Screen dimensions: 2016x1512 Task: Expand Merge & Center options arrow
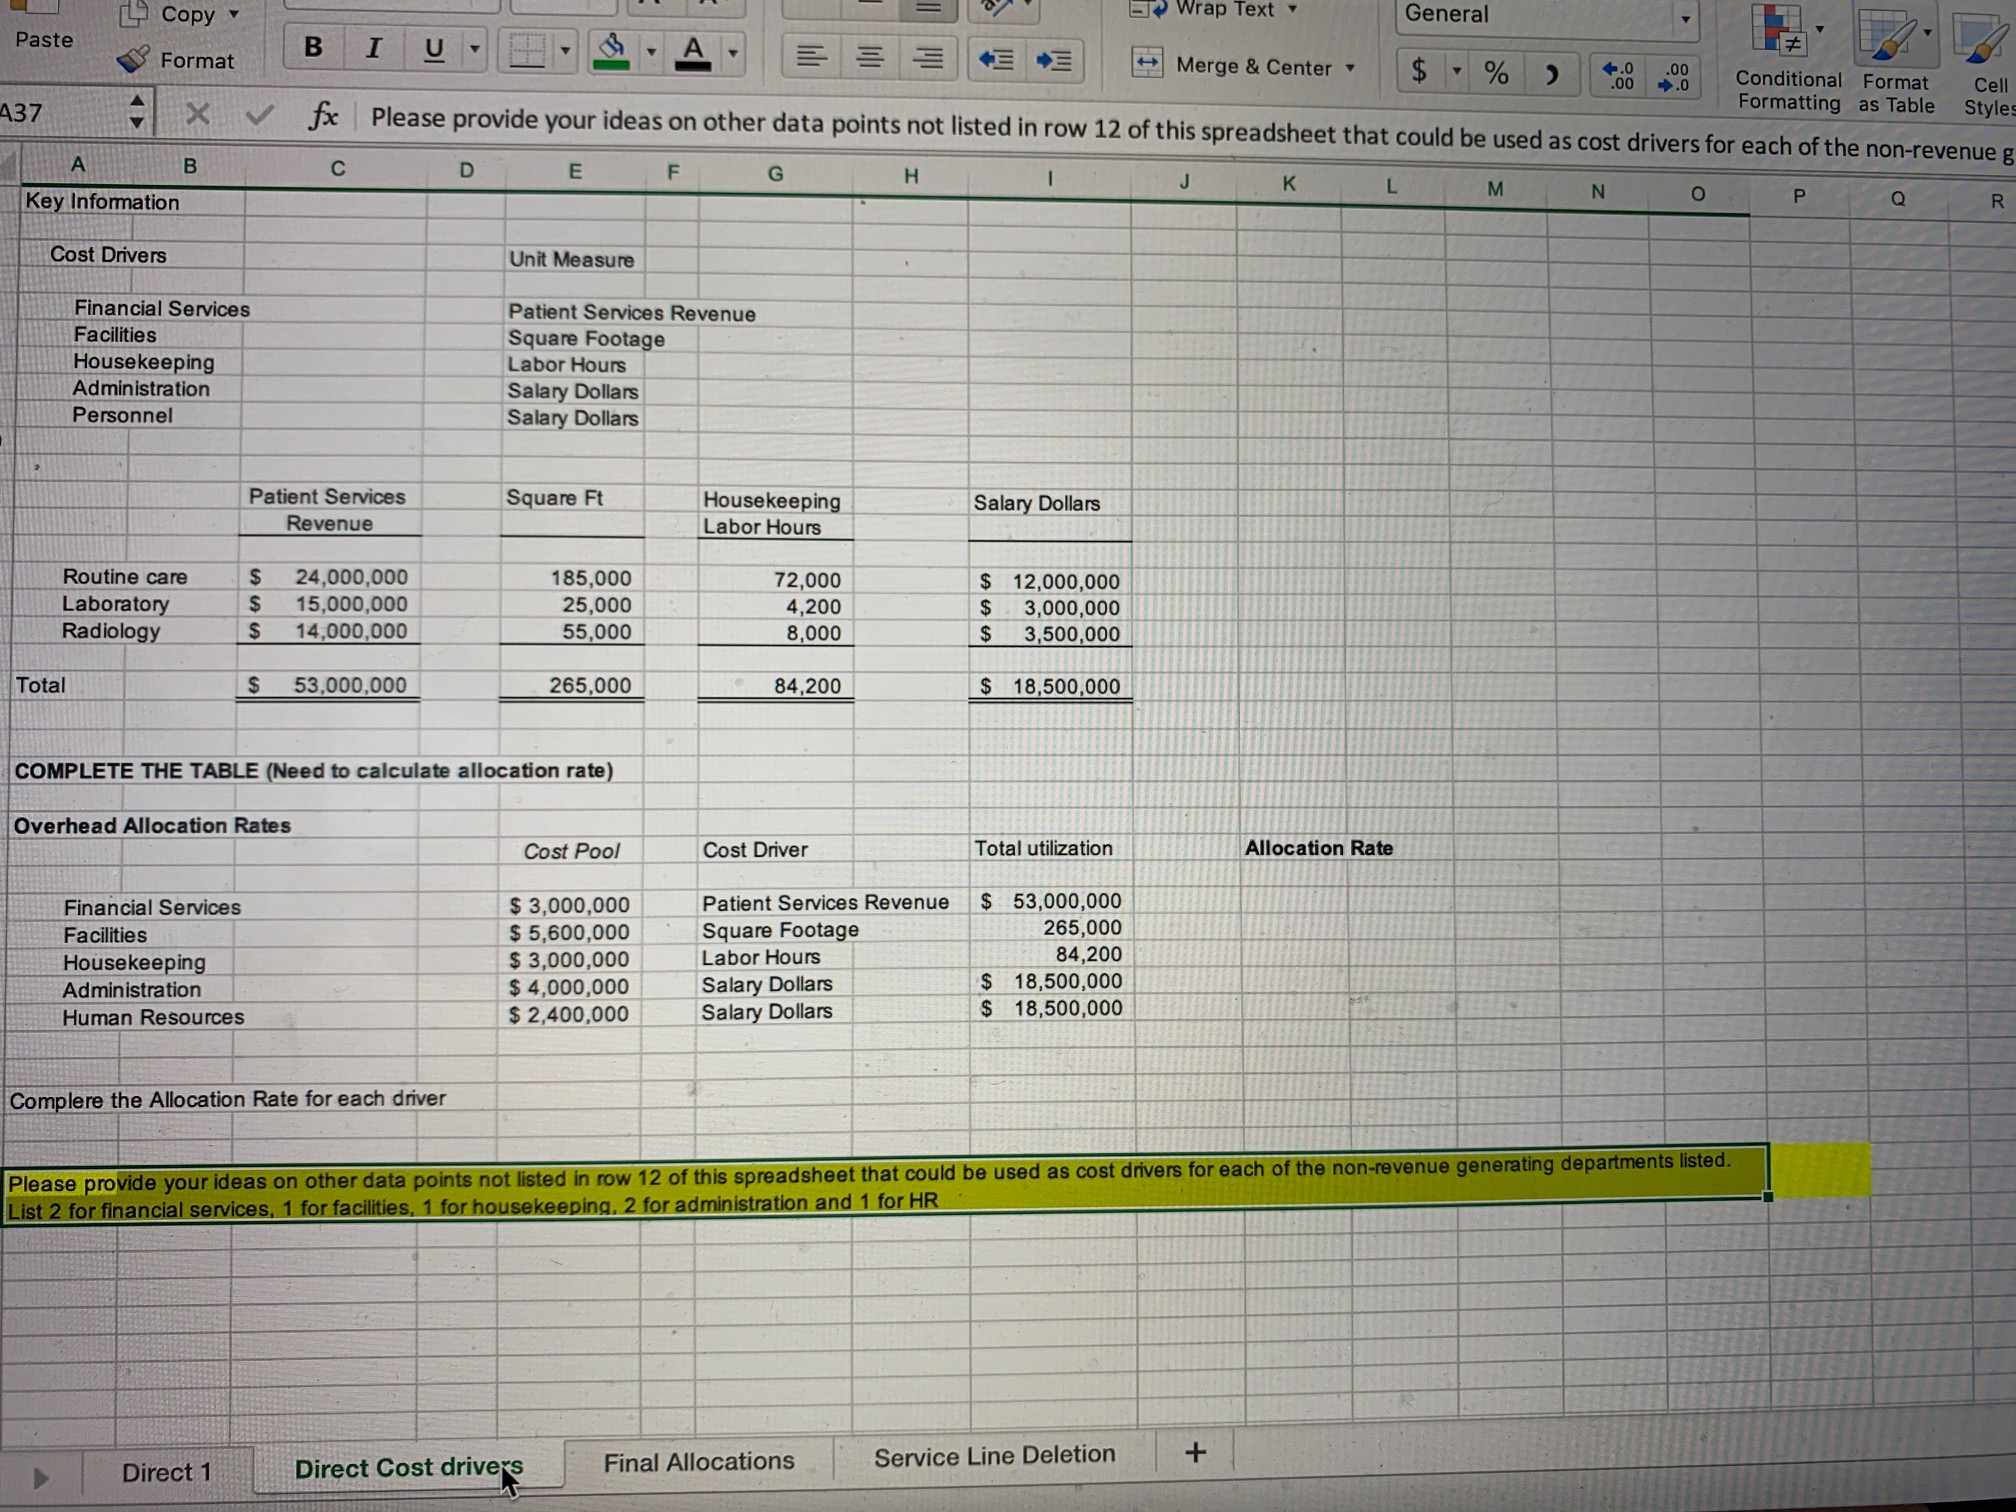[x=1350, y=67]
